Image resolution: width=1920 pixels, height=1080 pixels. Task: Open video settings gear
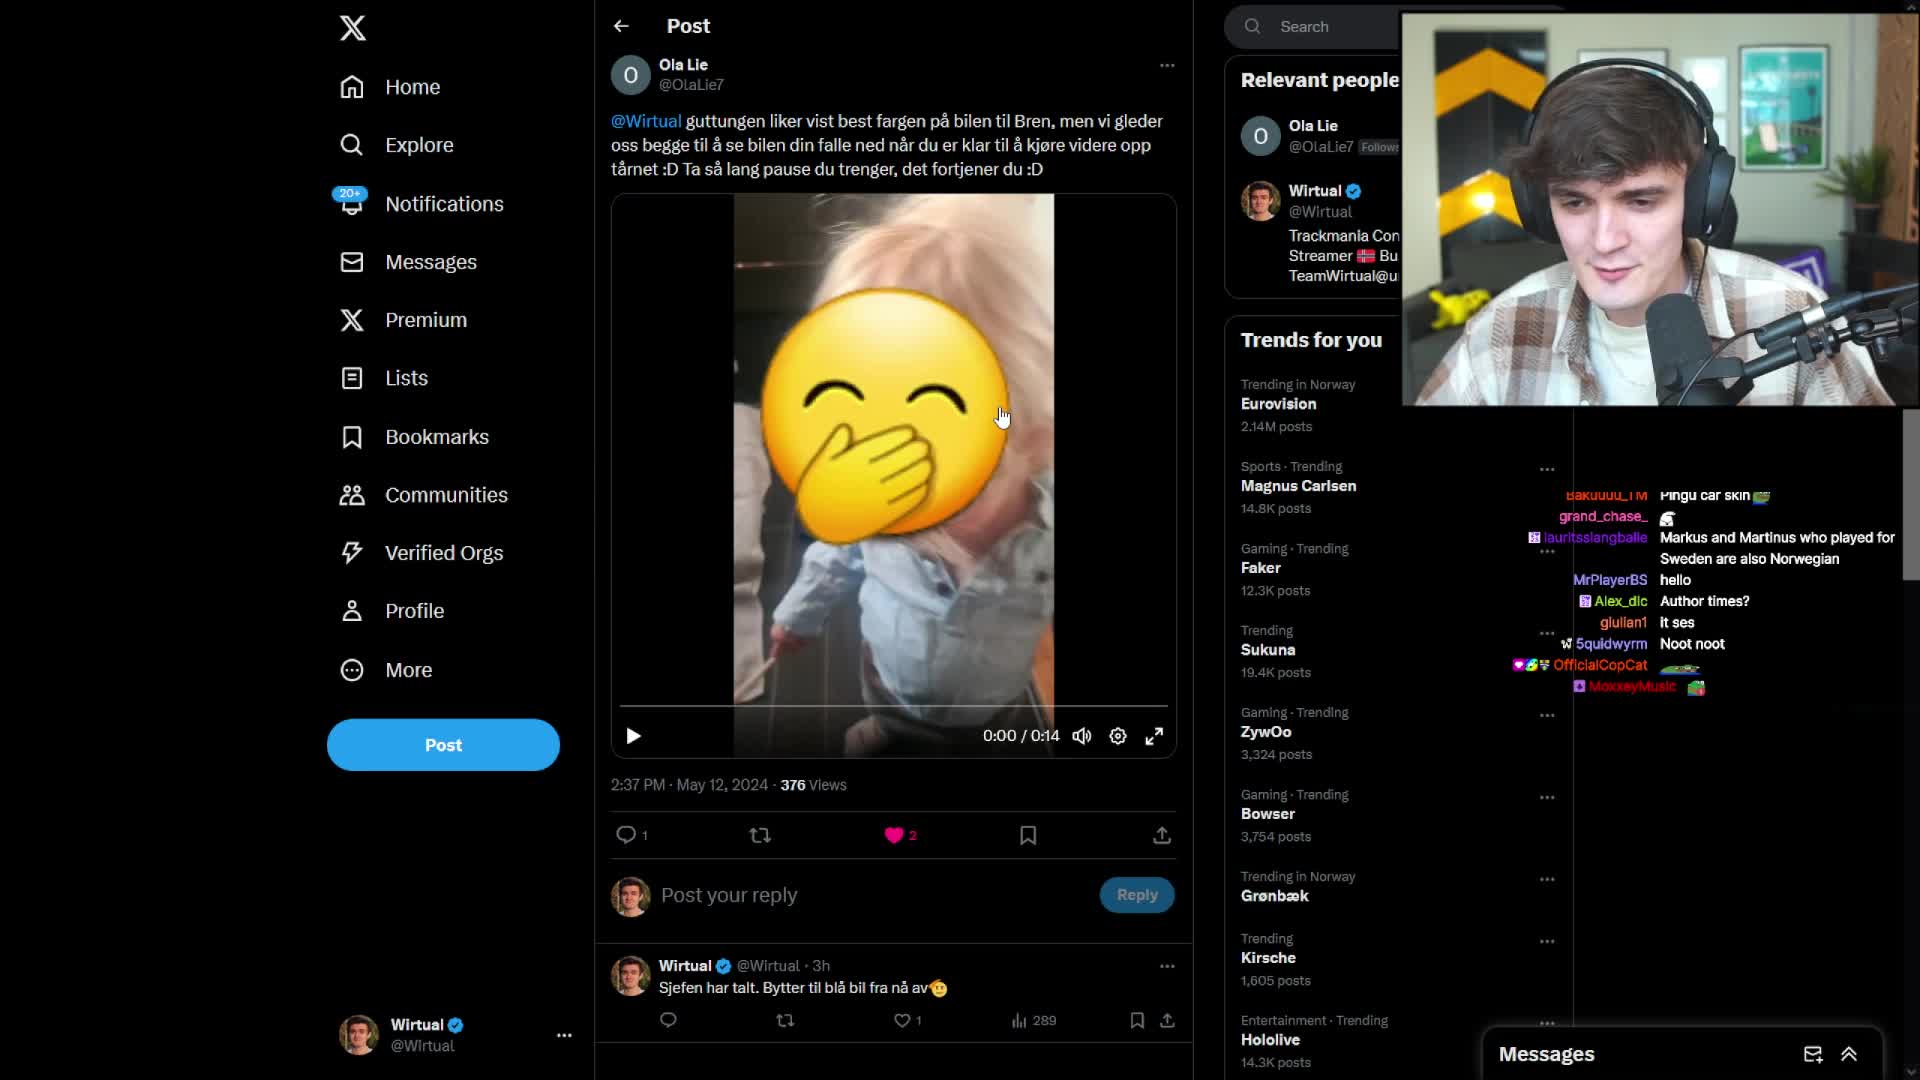pyautogui.click(x=1118, y=736)
